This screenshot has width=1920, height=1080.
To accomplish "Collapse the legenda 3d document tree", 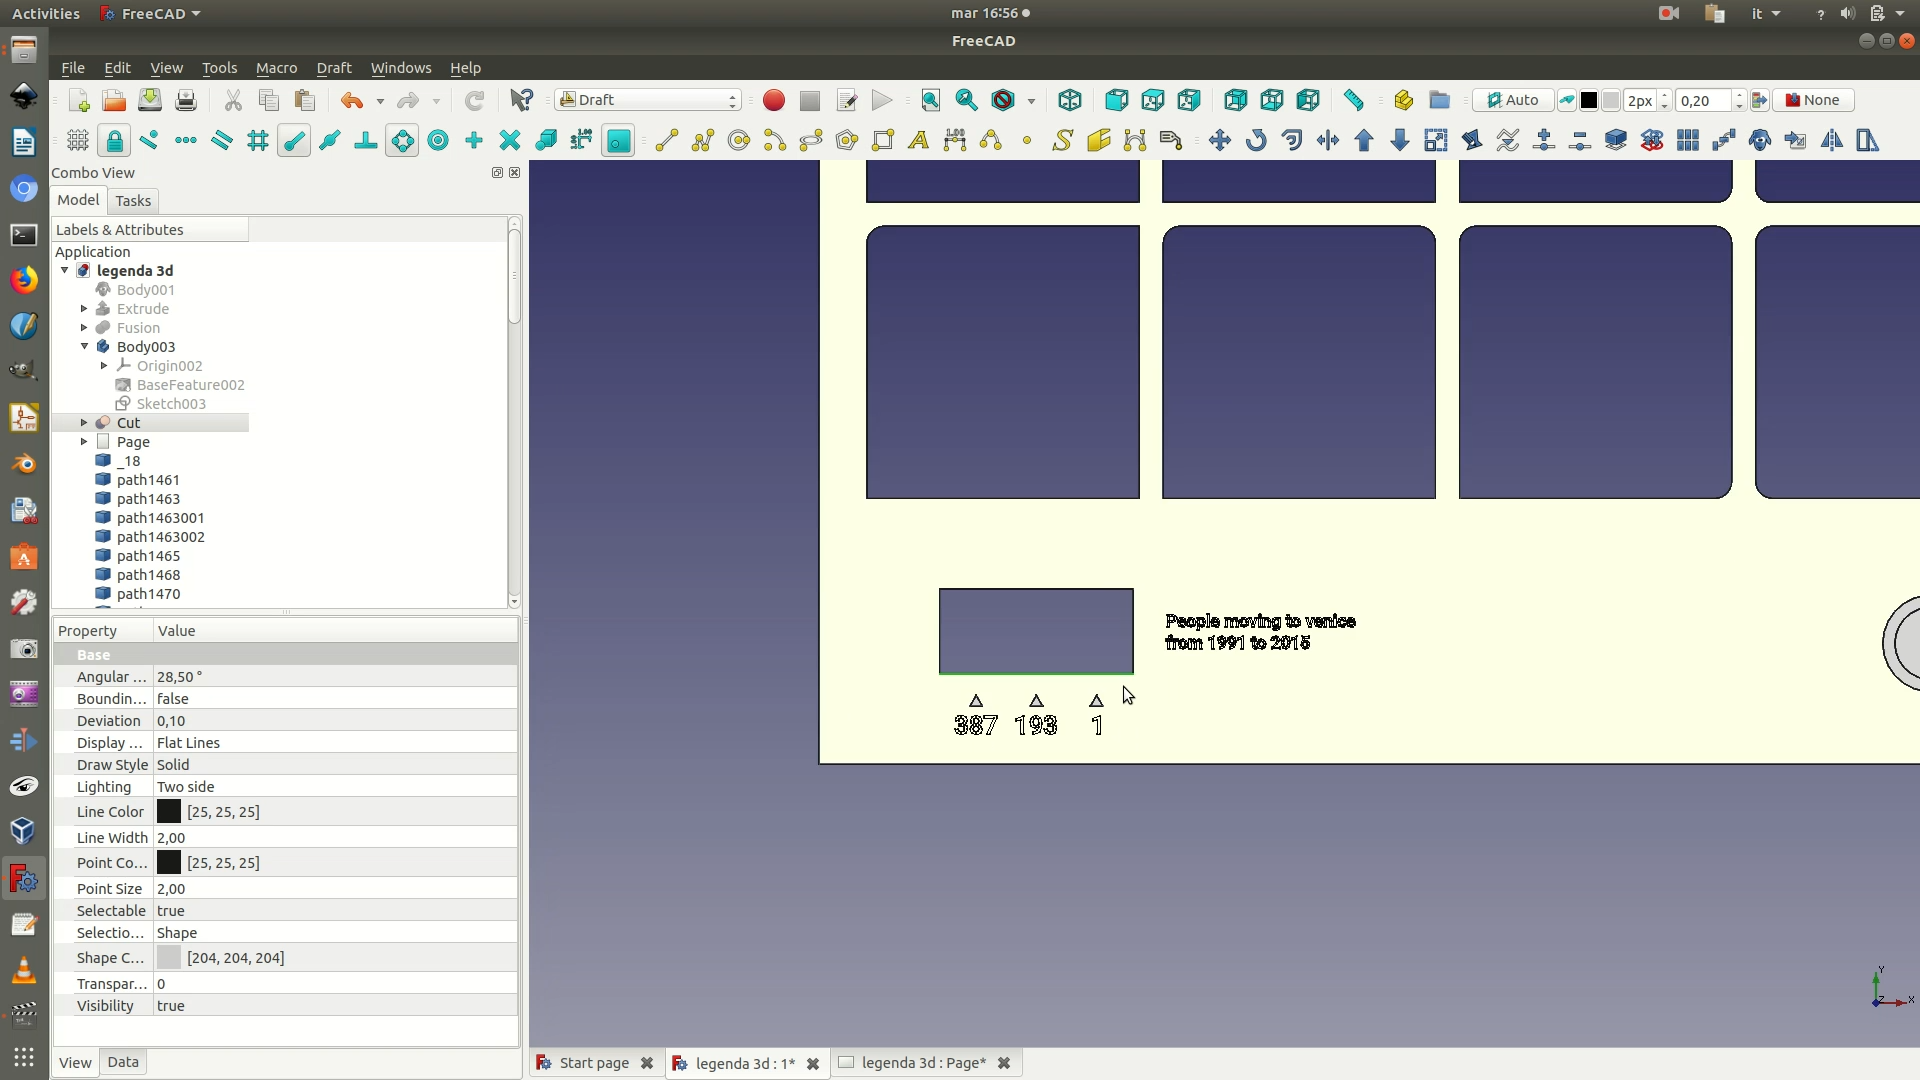I will [65, 270].
